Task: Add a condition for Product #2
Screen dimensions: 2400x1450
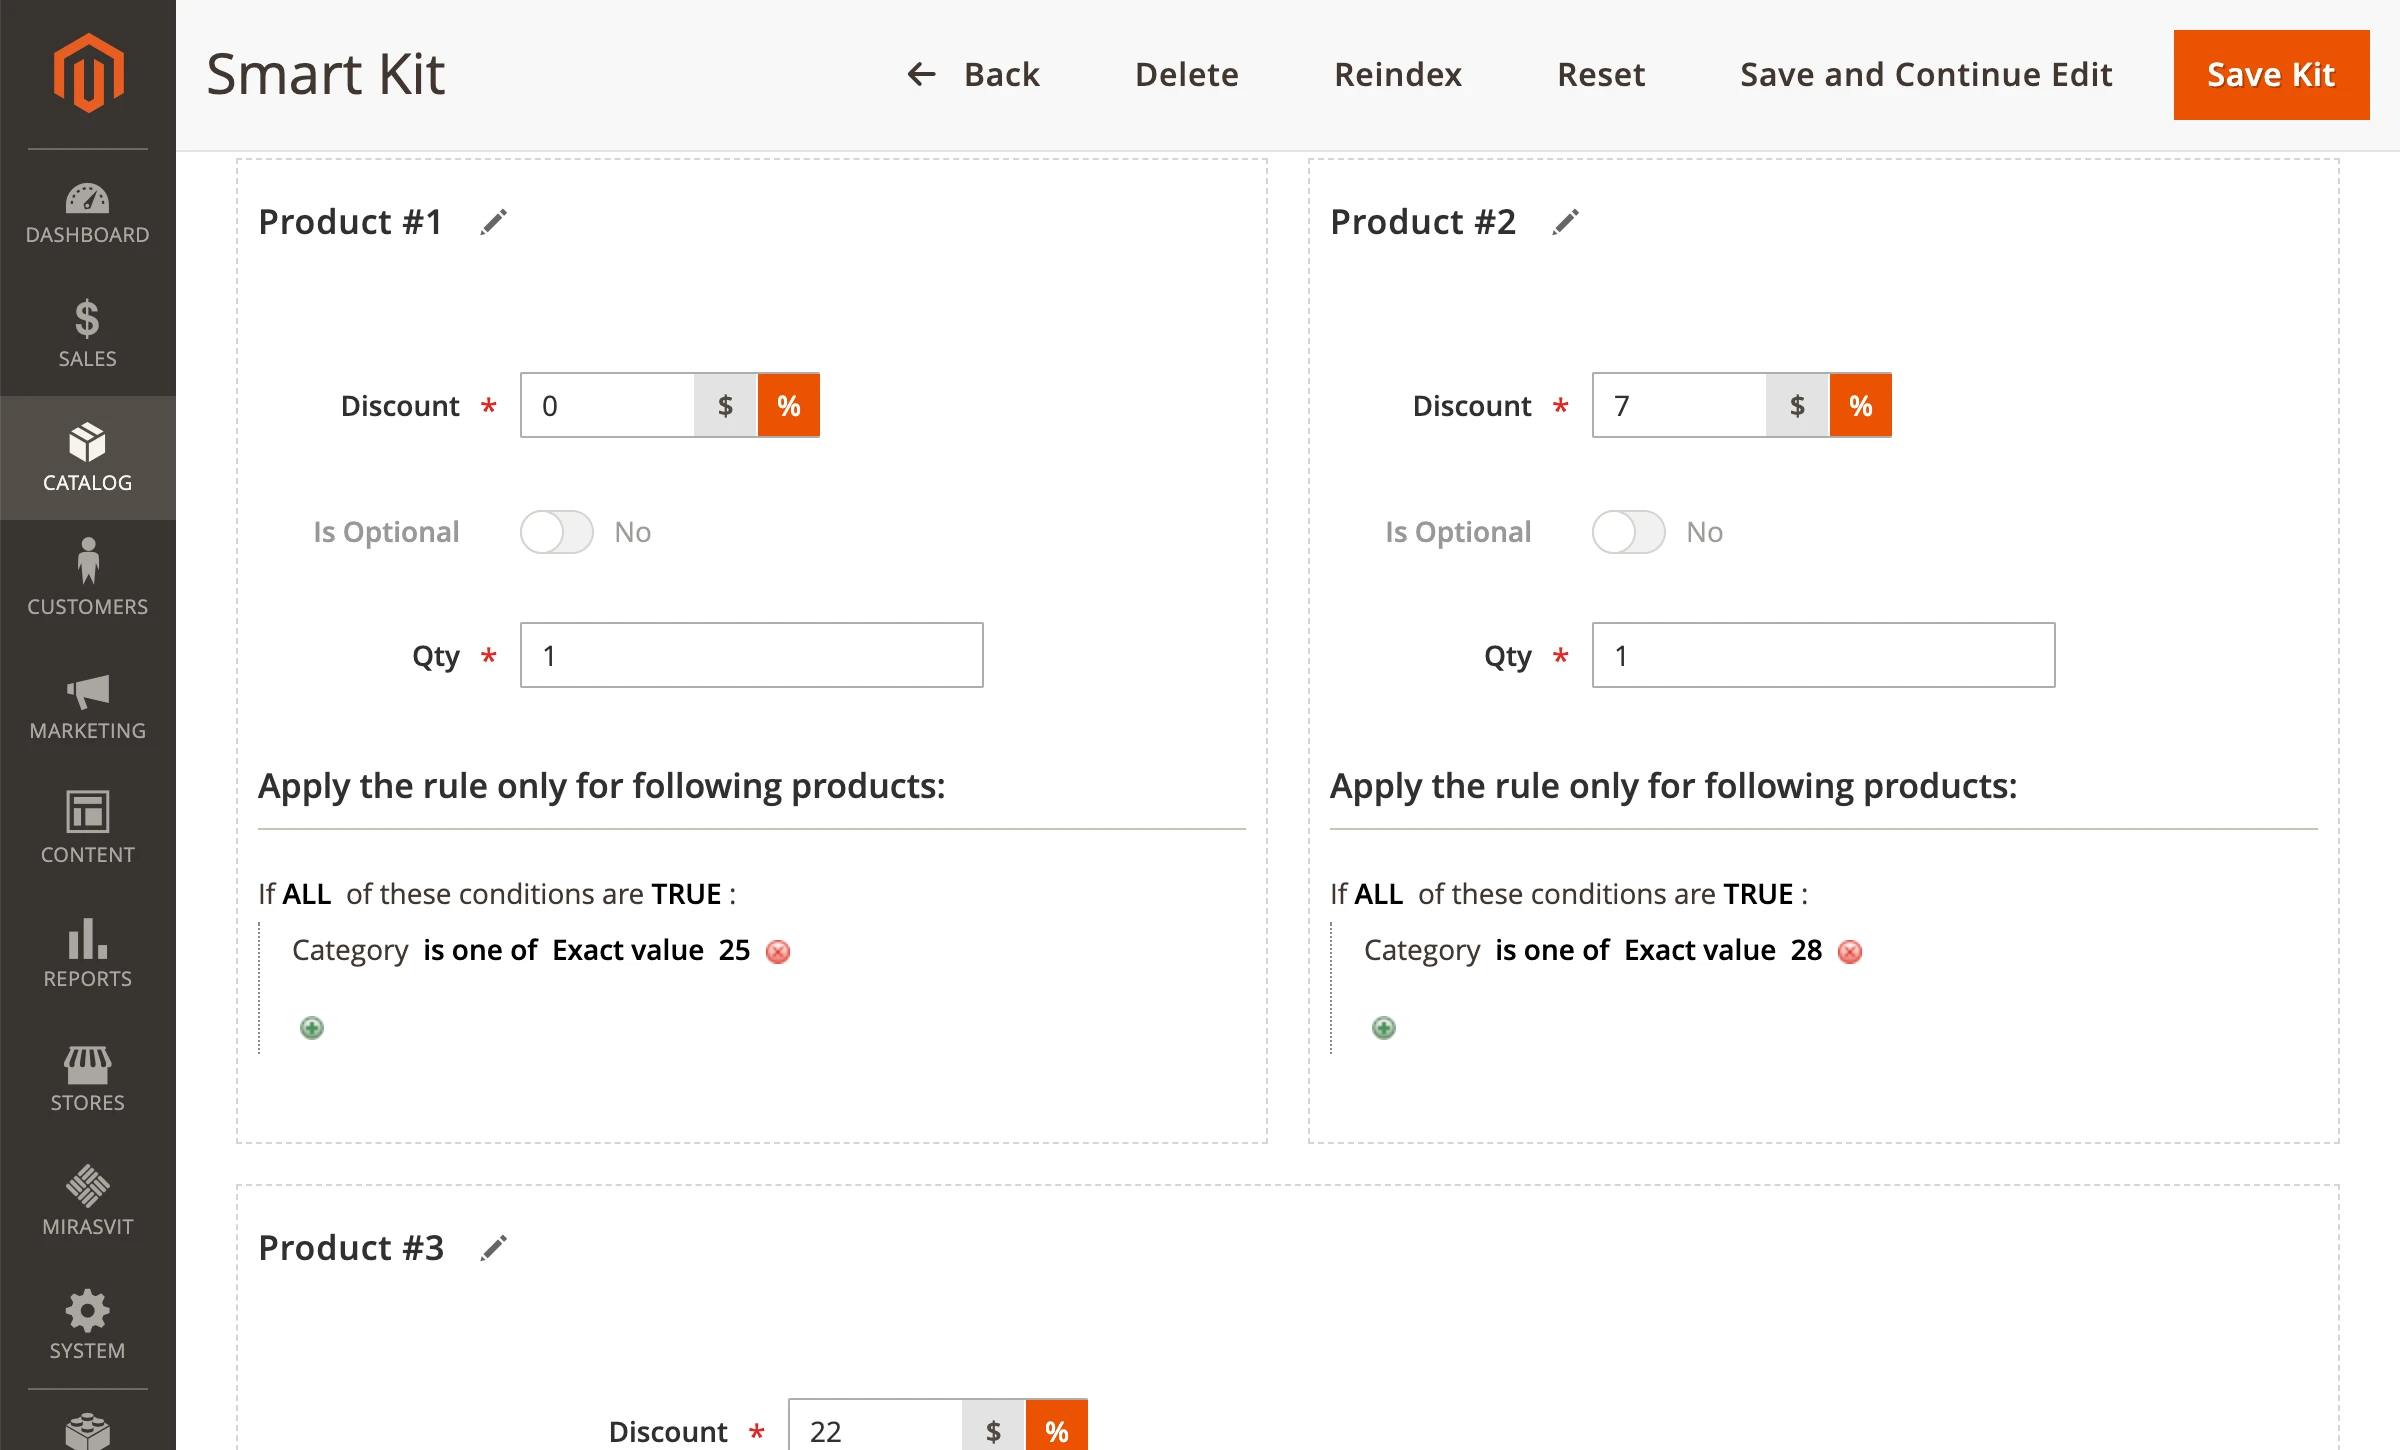Action: [1384, 1028]
